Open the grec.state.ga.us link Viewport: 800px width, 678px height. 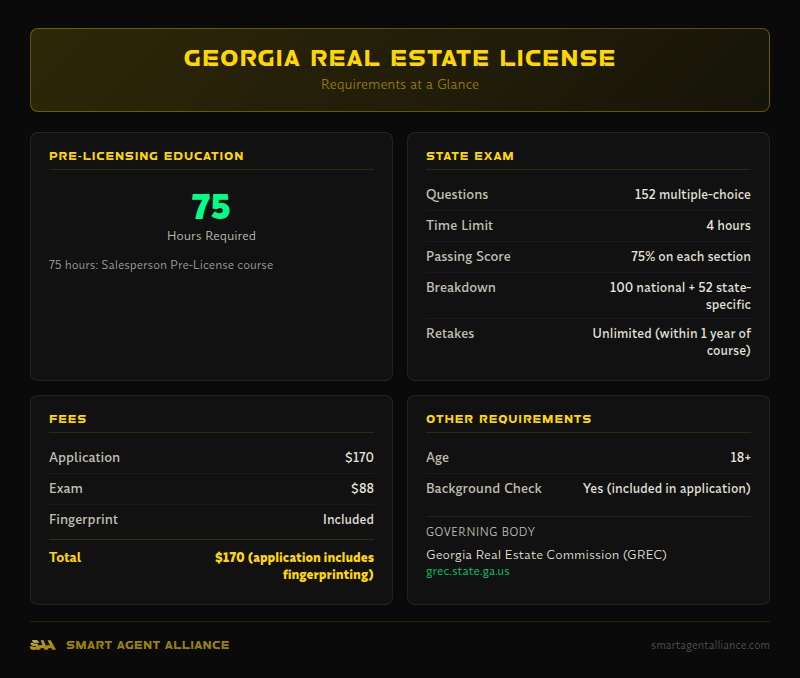468,571
